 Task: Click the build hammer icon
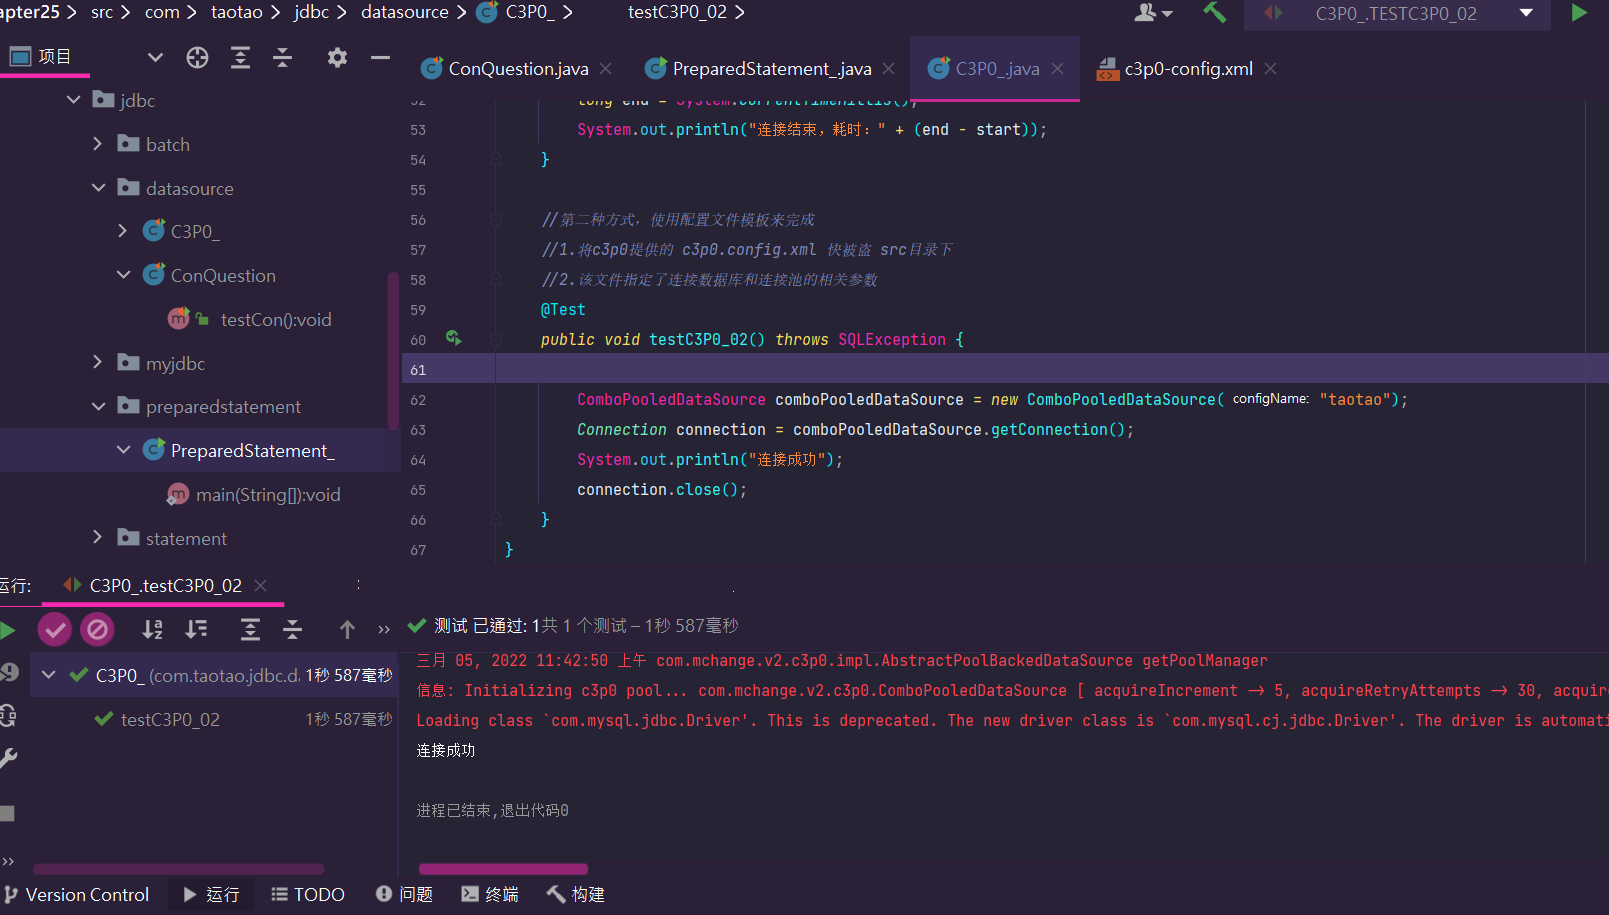(1214, 13)
